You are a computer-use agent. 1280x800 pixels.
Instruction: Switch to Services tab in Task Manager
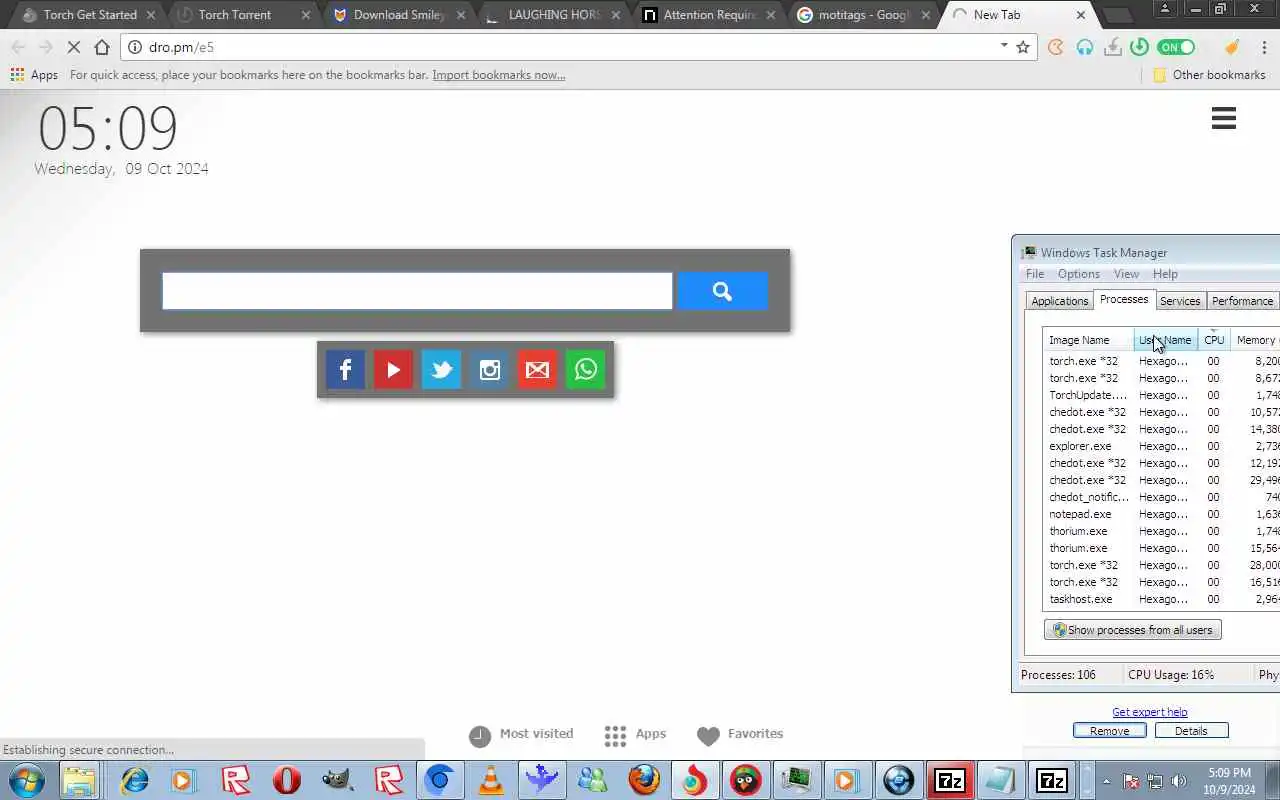click(1180, 301)
